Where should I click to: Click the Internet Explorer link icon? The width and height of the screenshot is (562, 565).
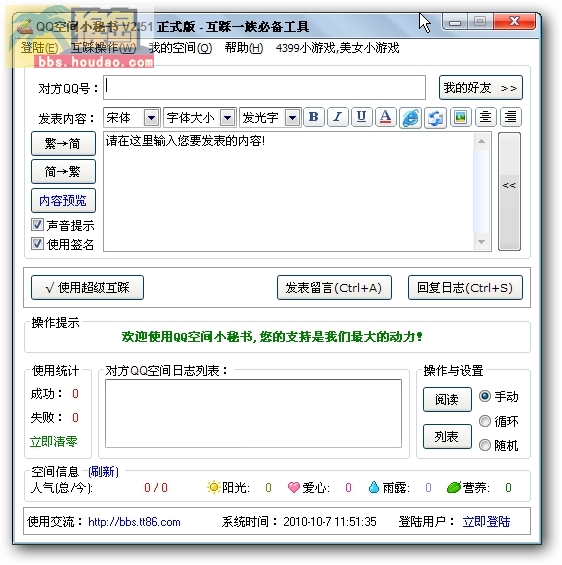tap(411, 117)
